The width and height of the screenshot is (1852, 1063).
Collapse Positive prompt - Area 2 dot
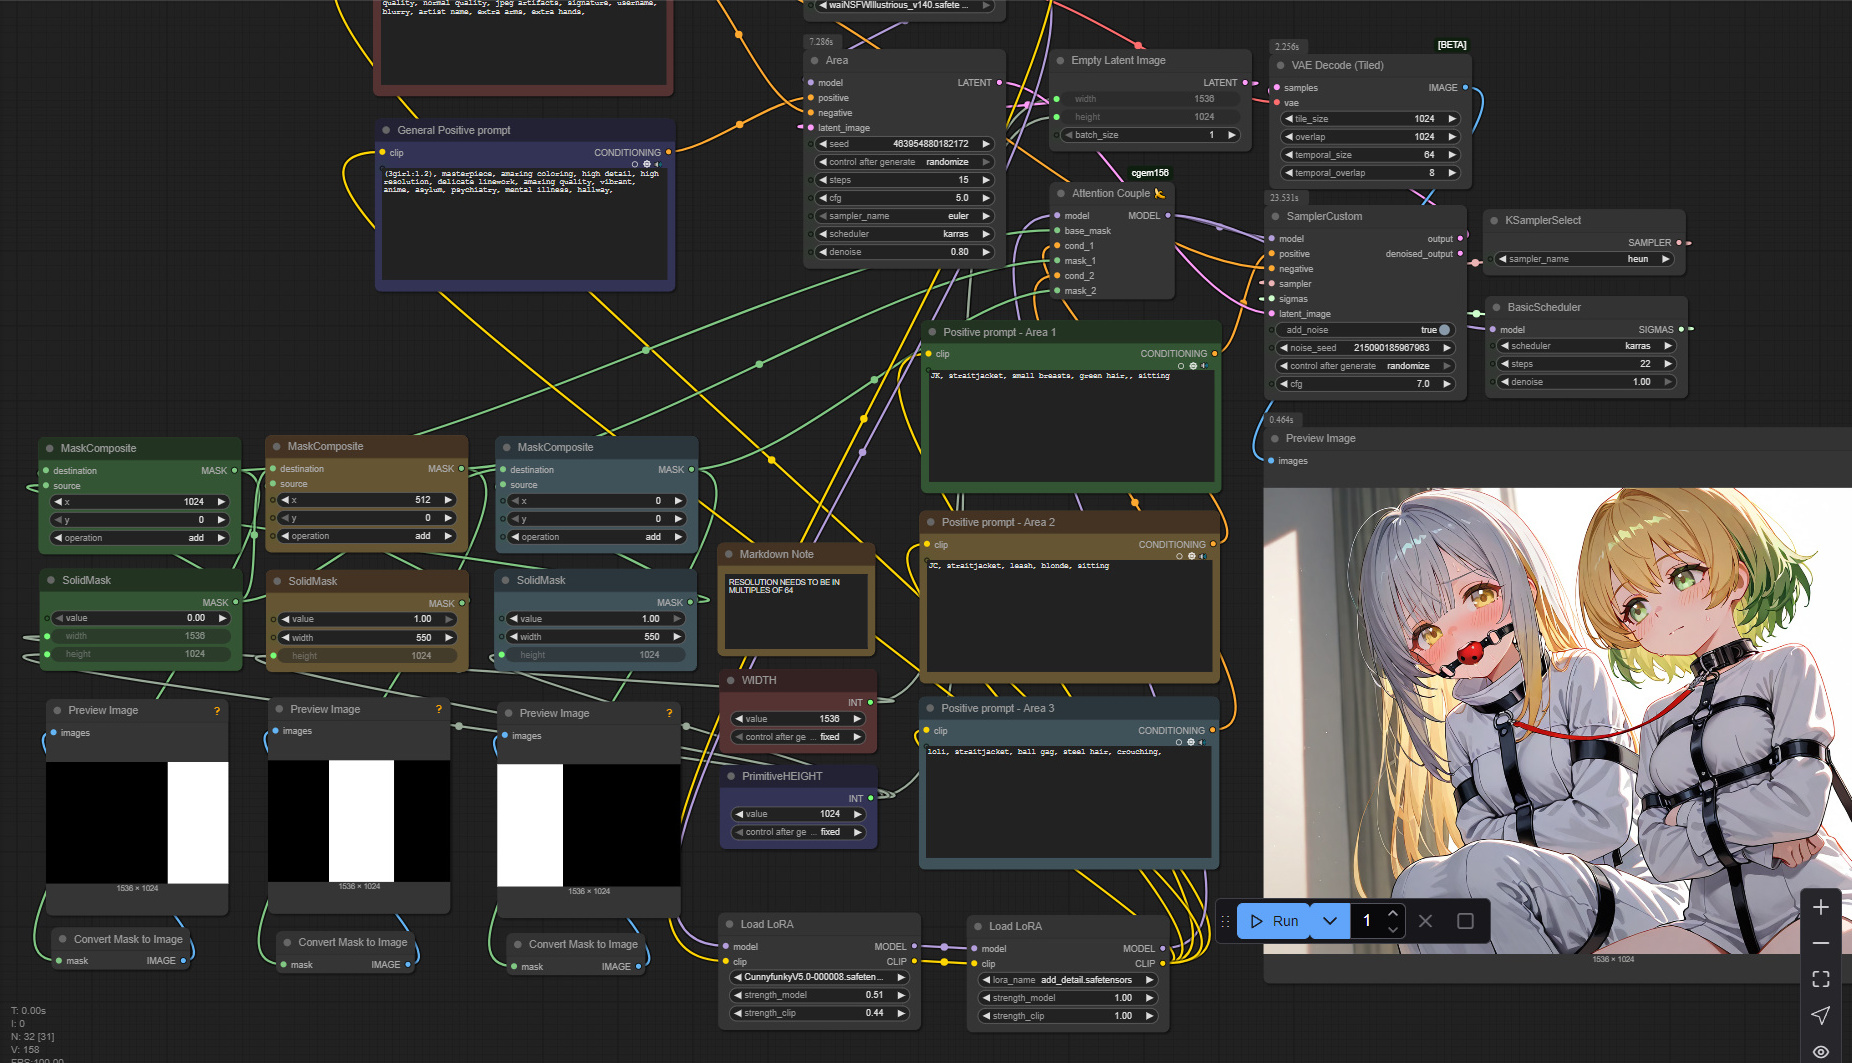930,522
